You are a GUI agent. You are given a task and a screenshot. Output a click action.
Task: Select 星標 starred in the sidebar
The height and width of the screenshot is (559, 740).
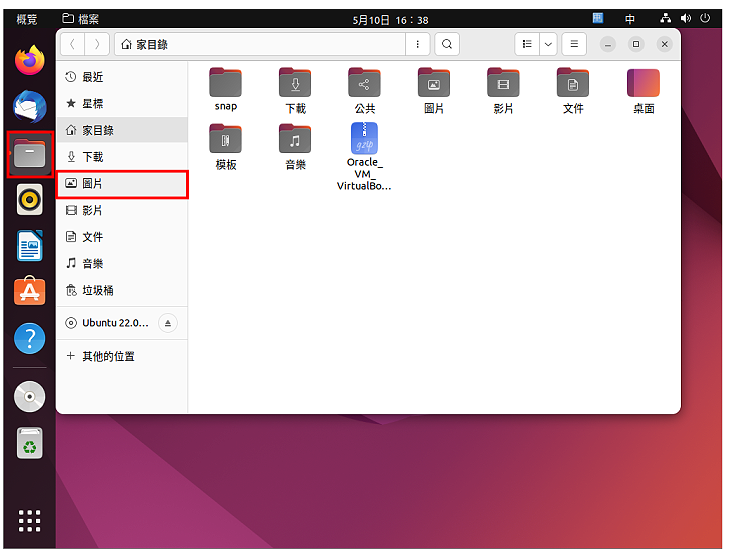122,103
